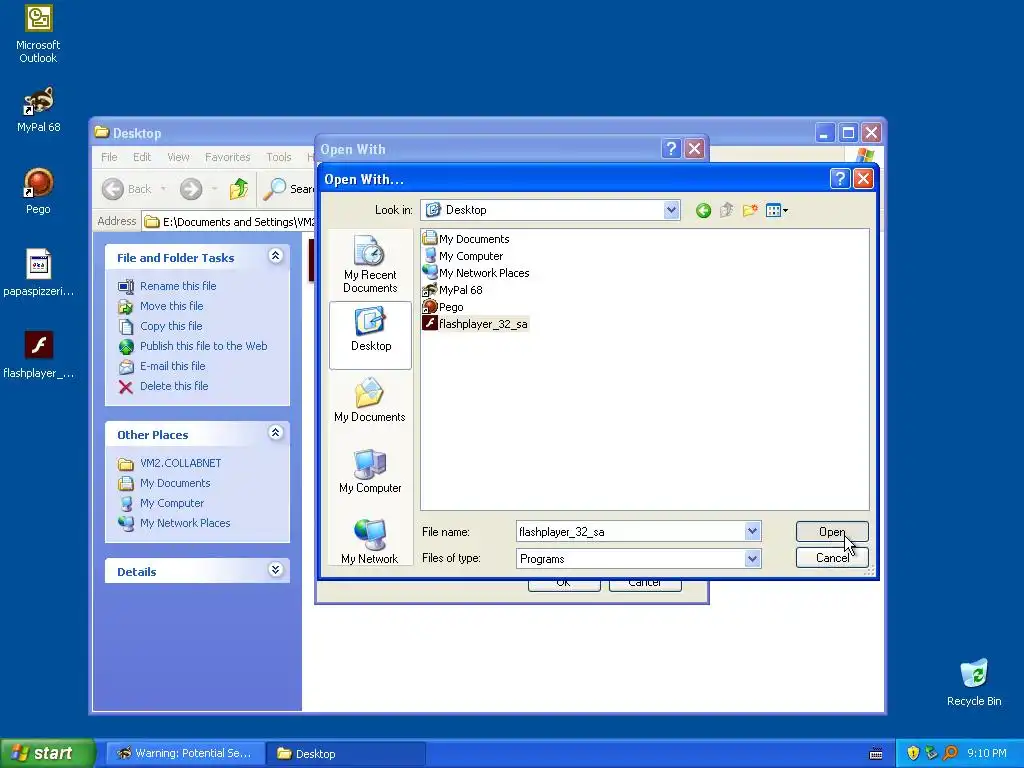
Task: Select MyPal 68 in file list
Action: 453,290
